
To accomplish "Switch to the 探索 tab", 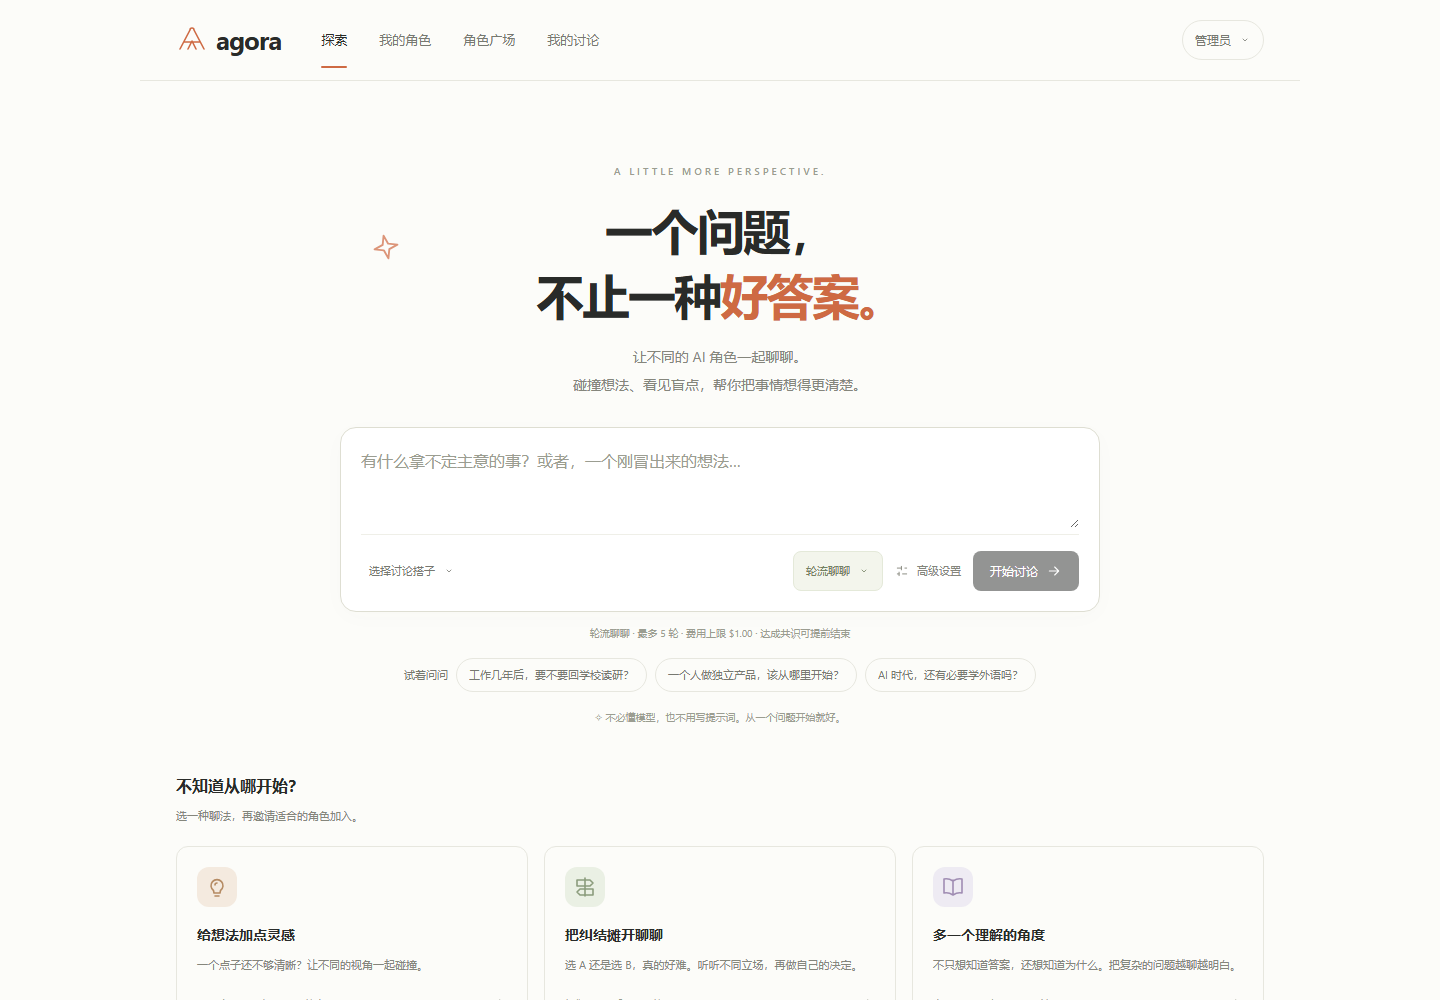I will (334, 40).
